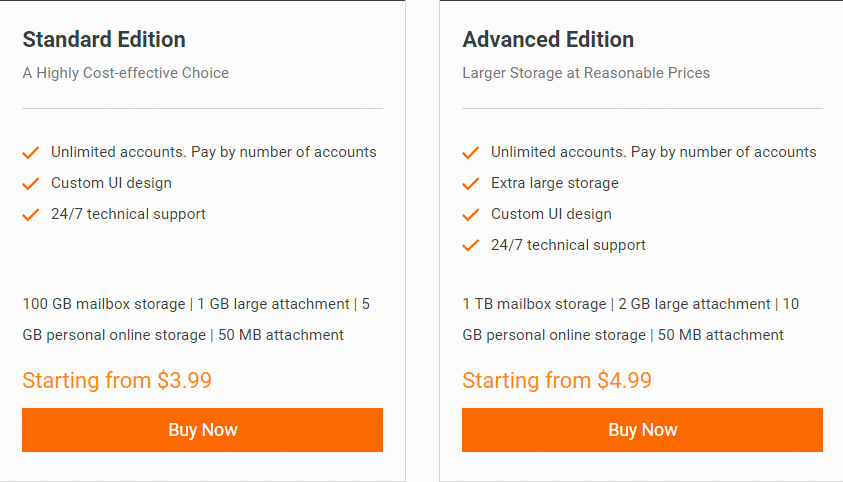Click checkmark beside Standard Custom UI design
This screenshot has height=482, width=843.
tap(31, 184)
